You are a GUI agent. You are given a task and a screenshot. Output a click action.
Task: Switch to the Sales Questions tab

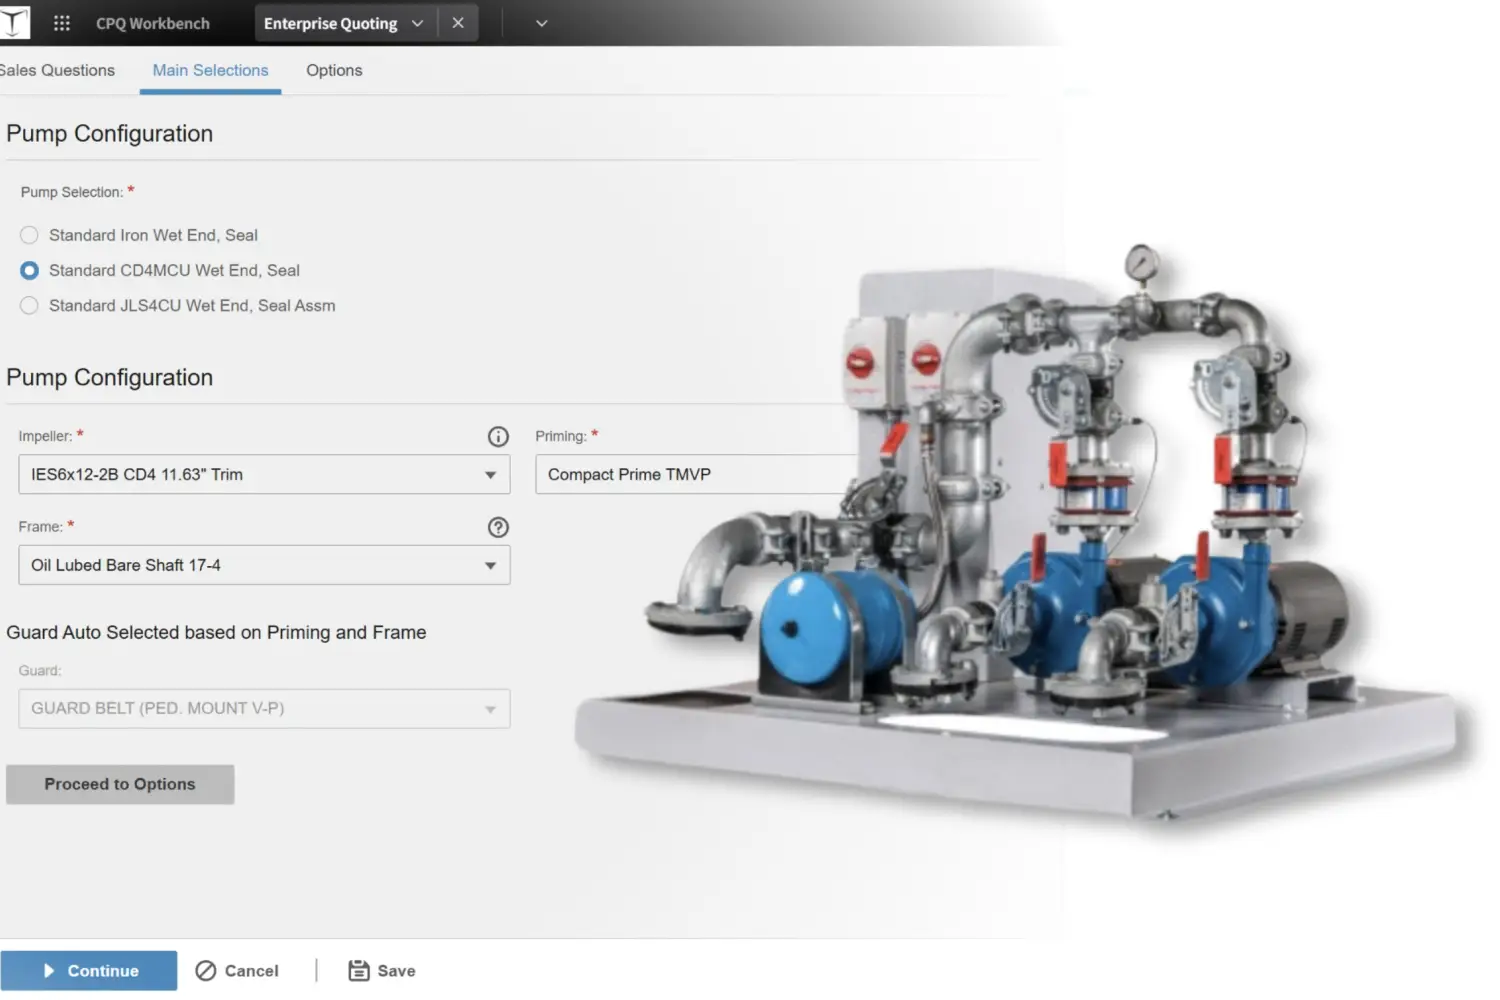pos(57,70)
